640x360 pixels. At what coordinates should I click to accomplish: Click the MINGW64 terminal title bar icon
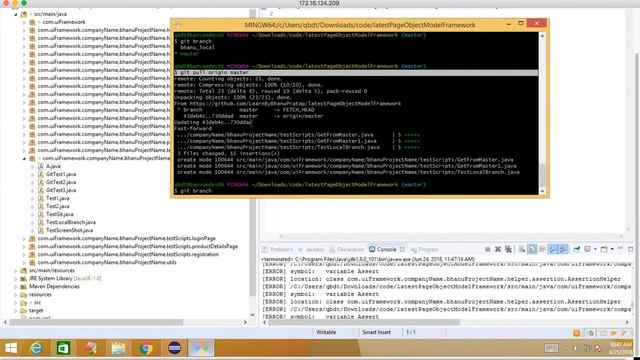178,24
